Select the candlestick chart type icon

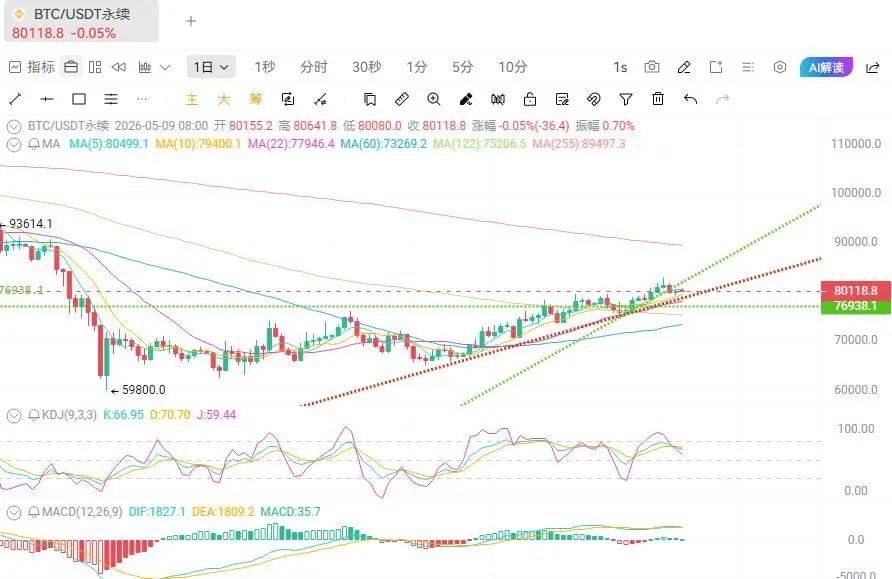(x=145, y=67)
